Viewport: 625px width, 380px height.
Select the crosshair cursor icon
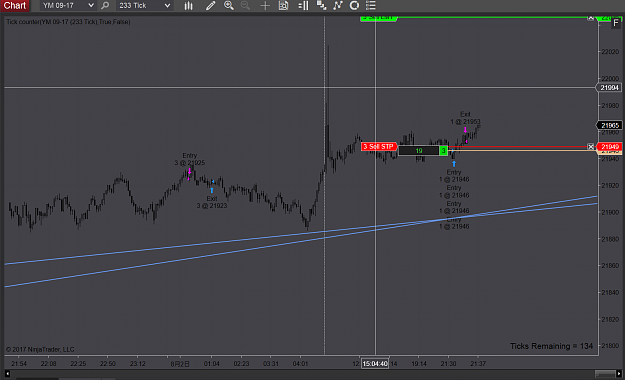265,6
